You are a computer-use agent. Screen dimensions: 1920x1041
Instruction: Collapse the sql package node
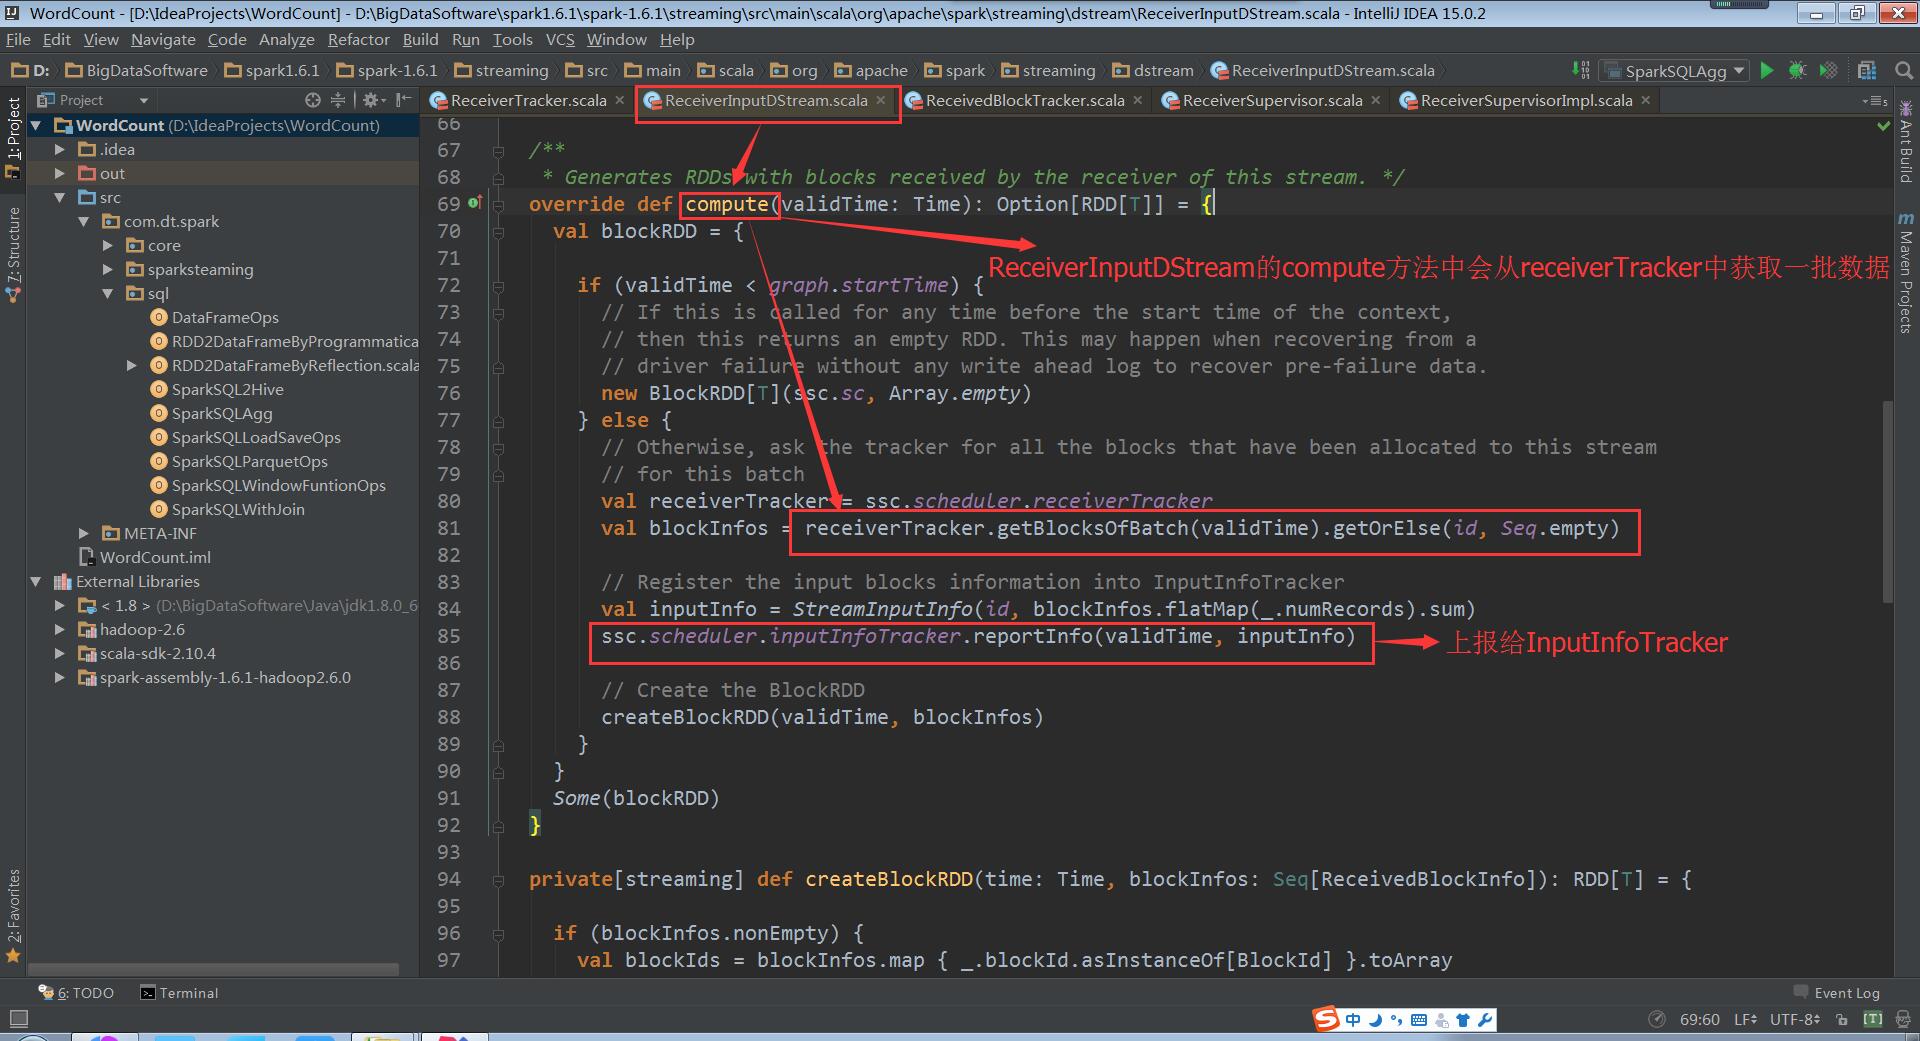click(x=108, y=293)
